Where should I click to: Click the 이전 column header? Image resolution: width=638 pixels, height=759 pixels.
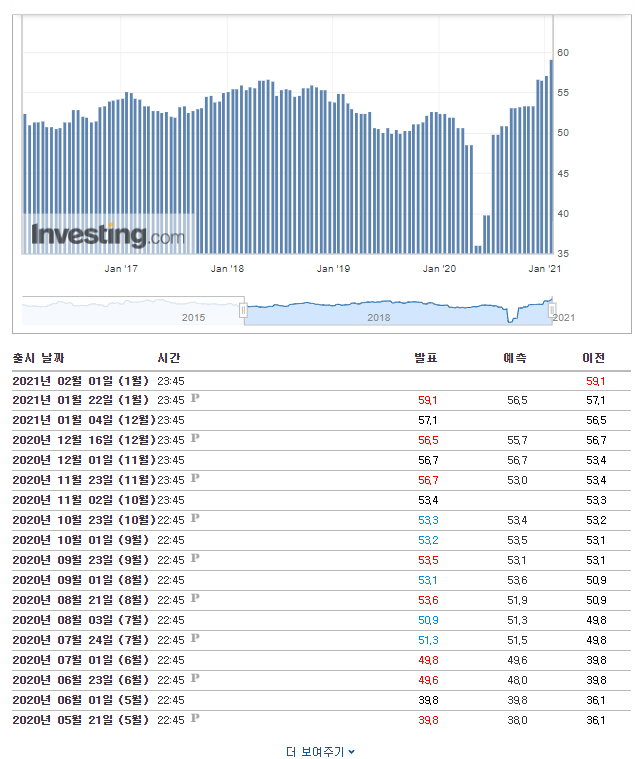593,358
